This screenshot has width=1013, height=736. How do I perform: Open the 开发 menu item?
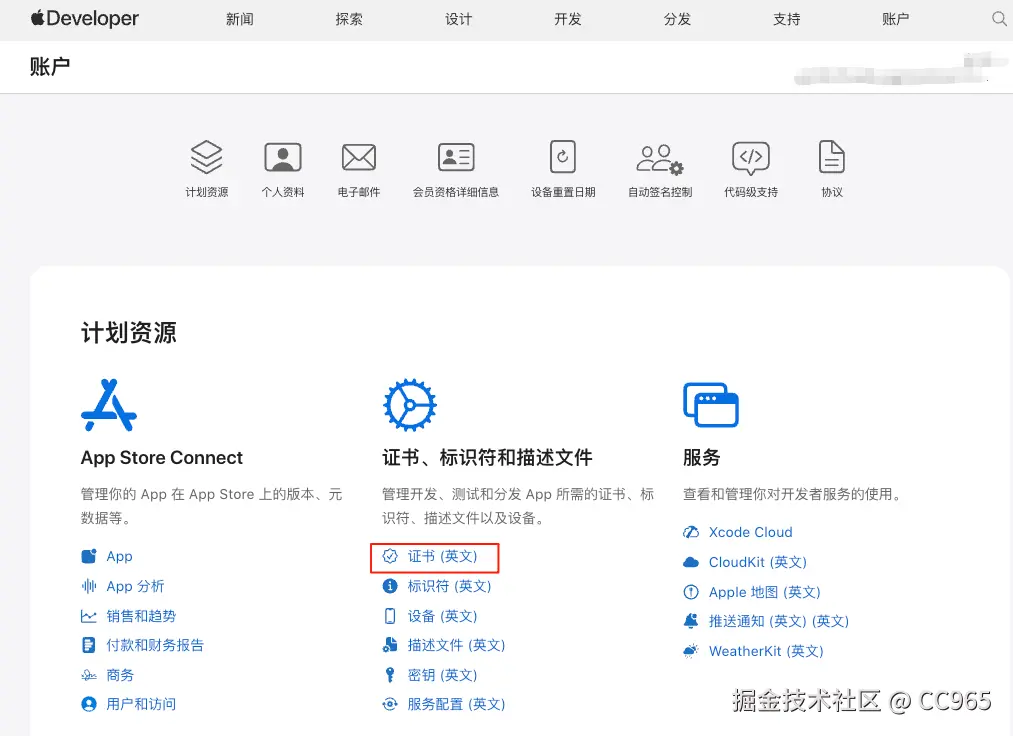pyautogui.click(x=568, y=19)
